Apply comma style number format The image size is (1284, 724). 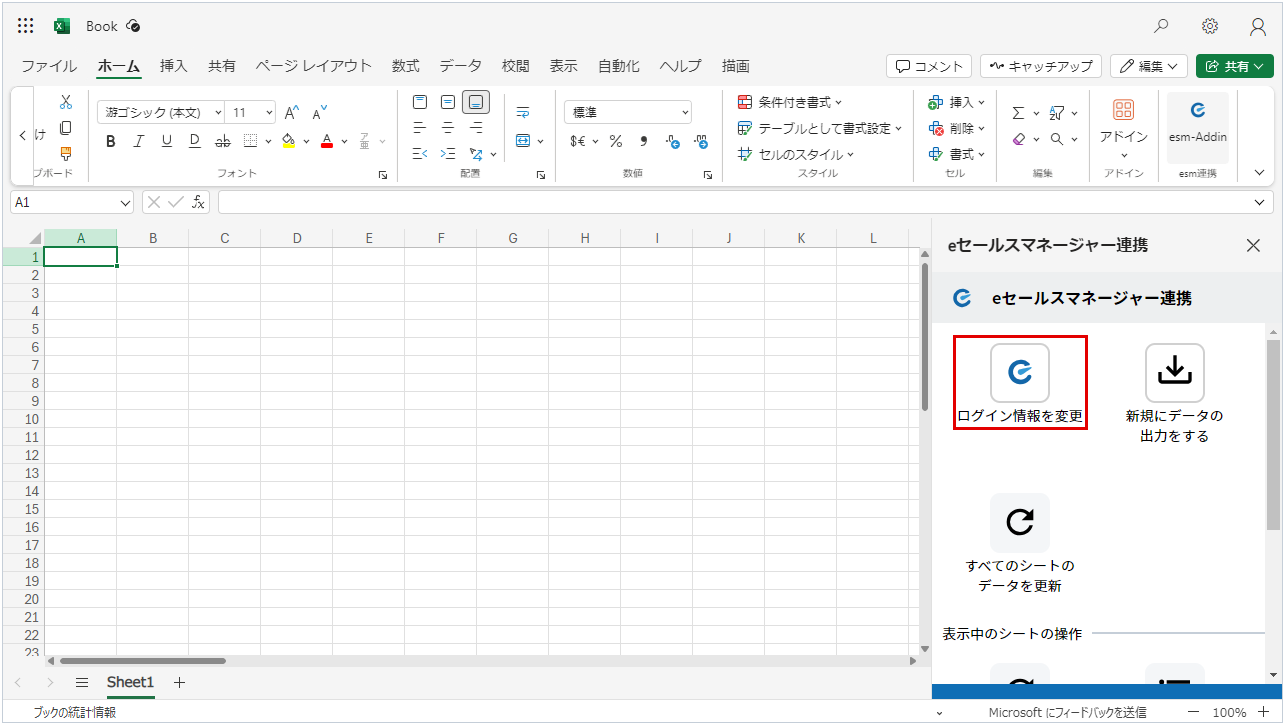644,141
